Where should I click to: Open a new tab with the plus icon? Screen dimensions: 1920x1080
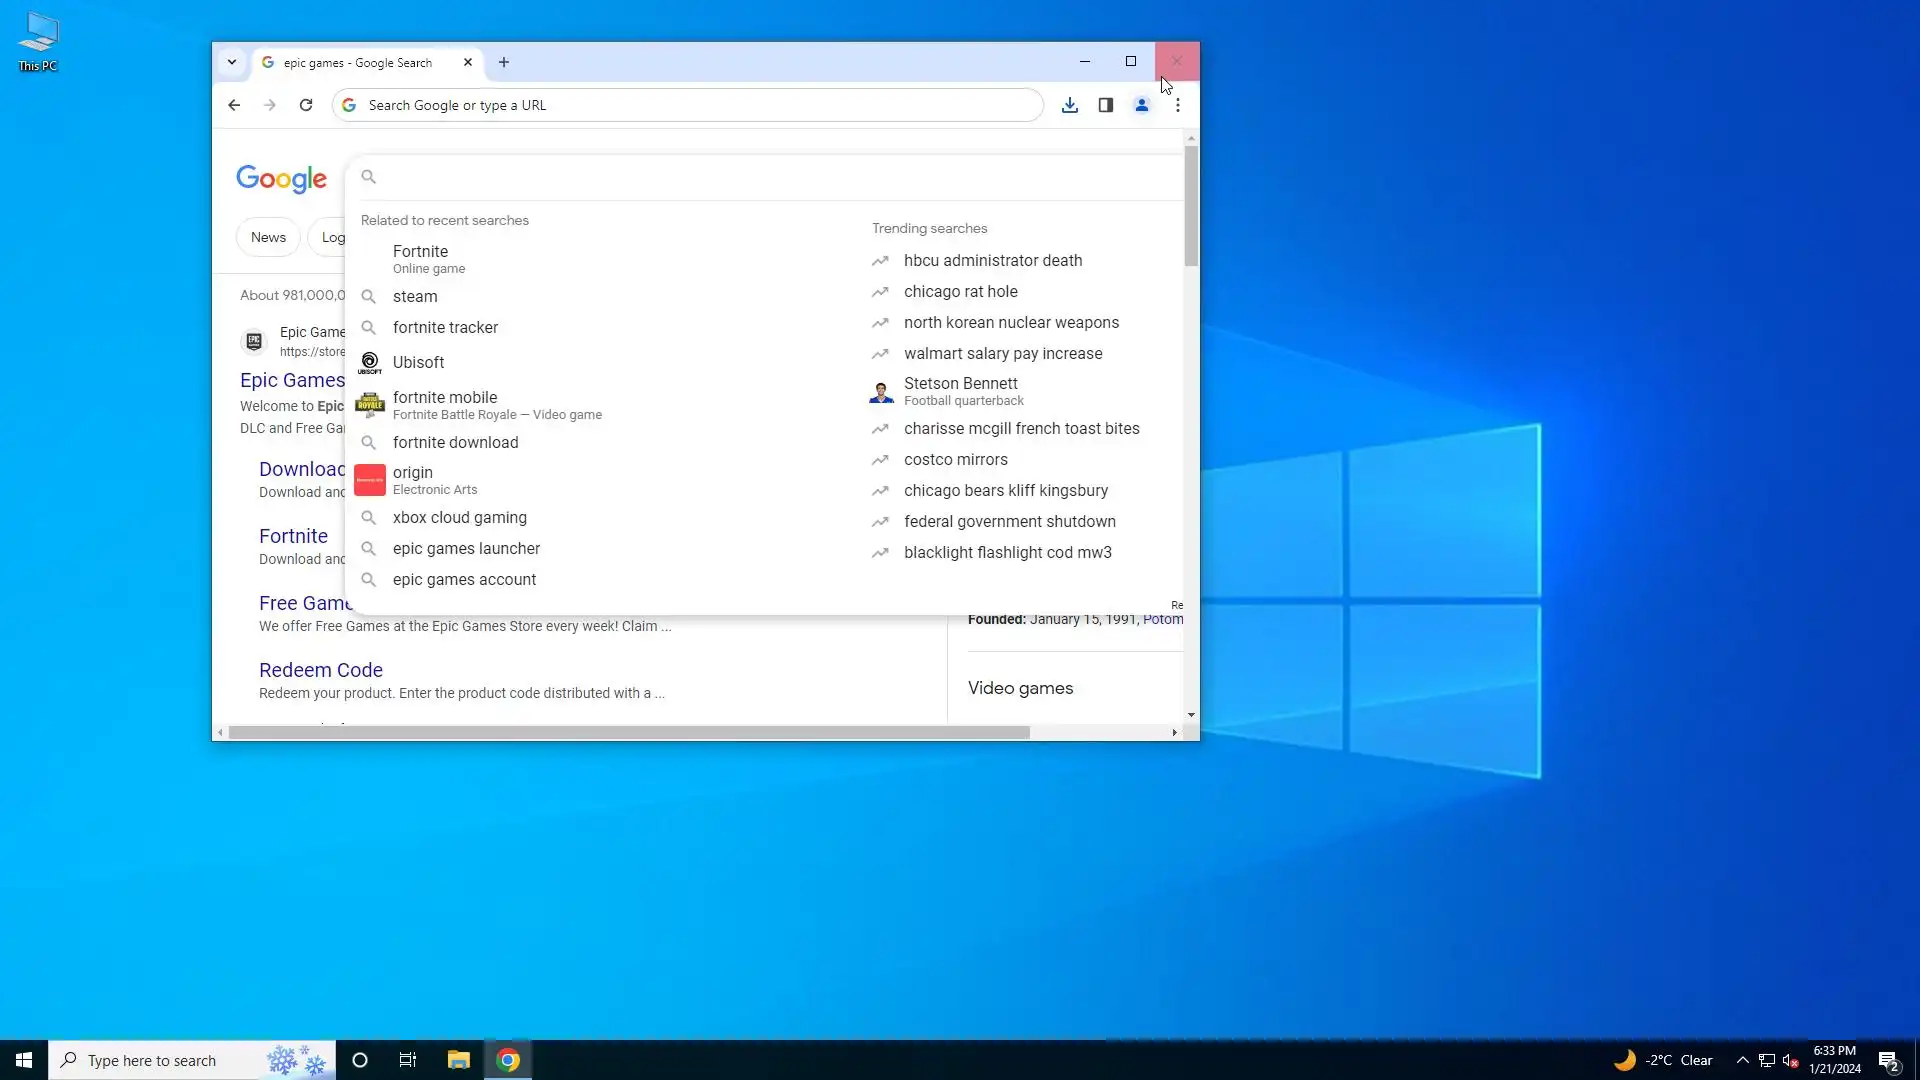coord(504,62)
